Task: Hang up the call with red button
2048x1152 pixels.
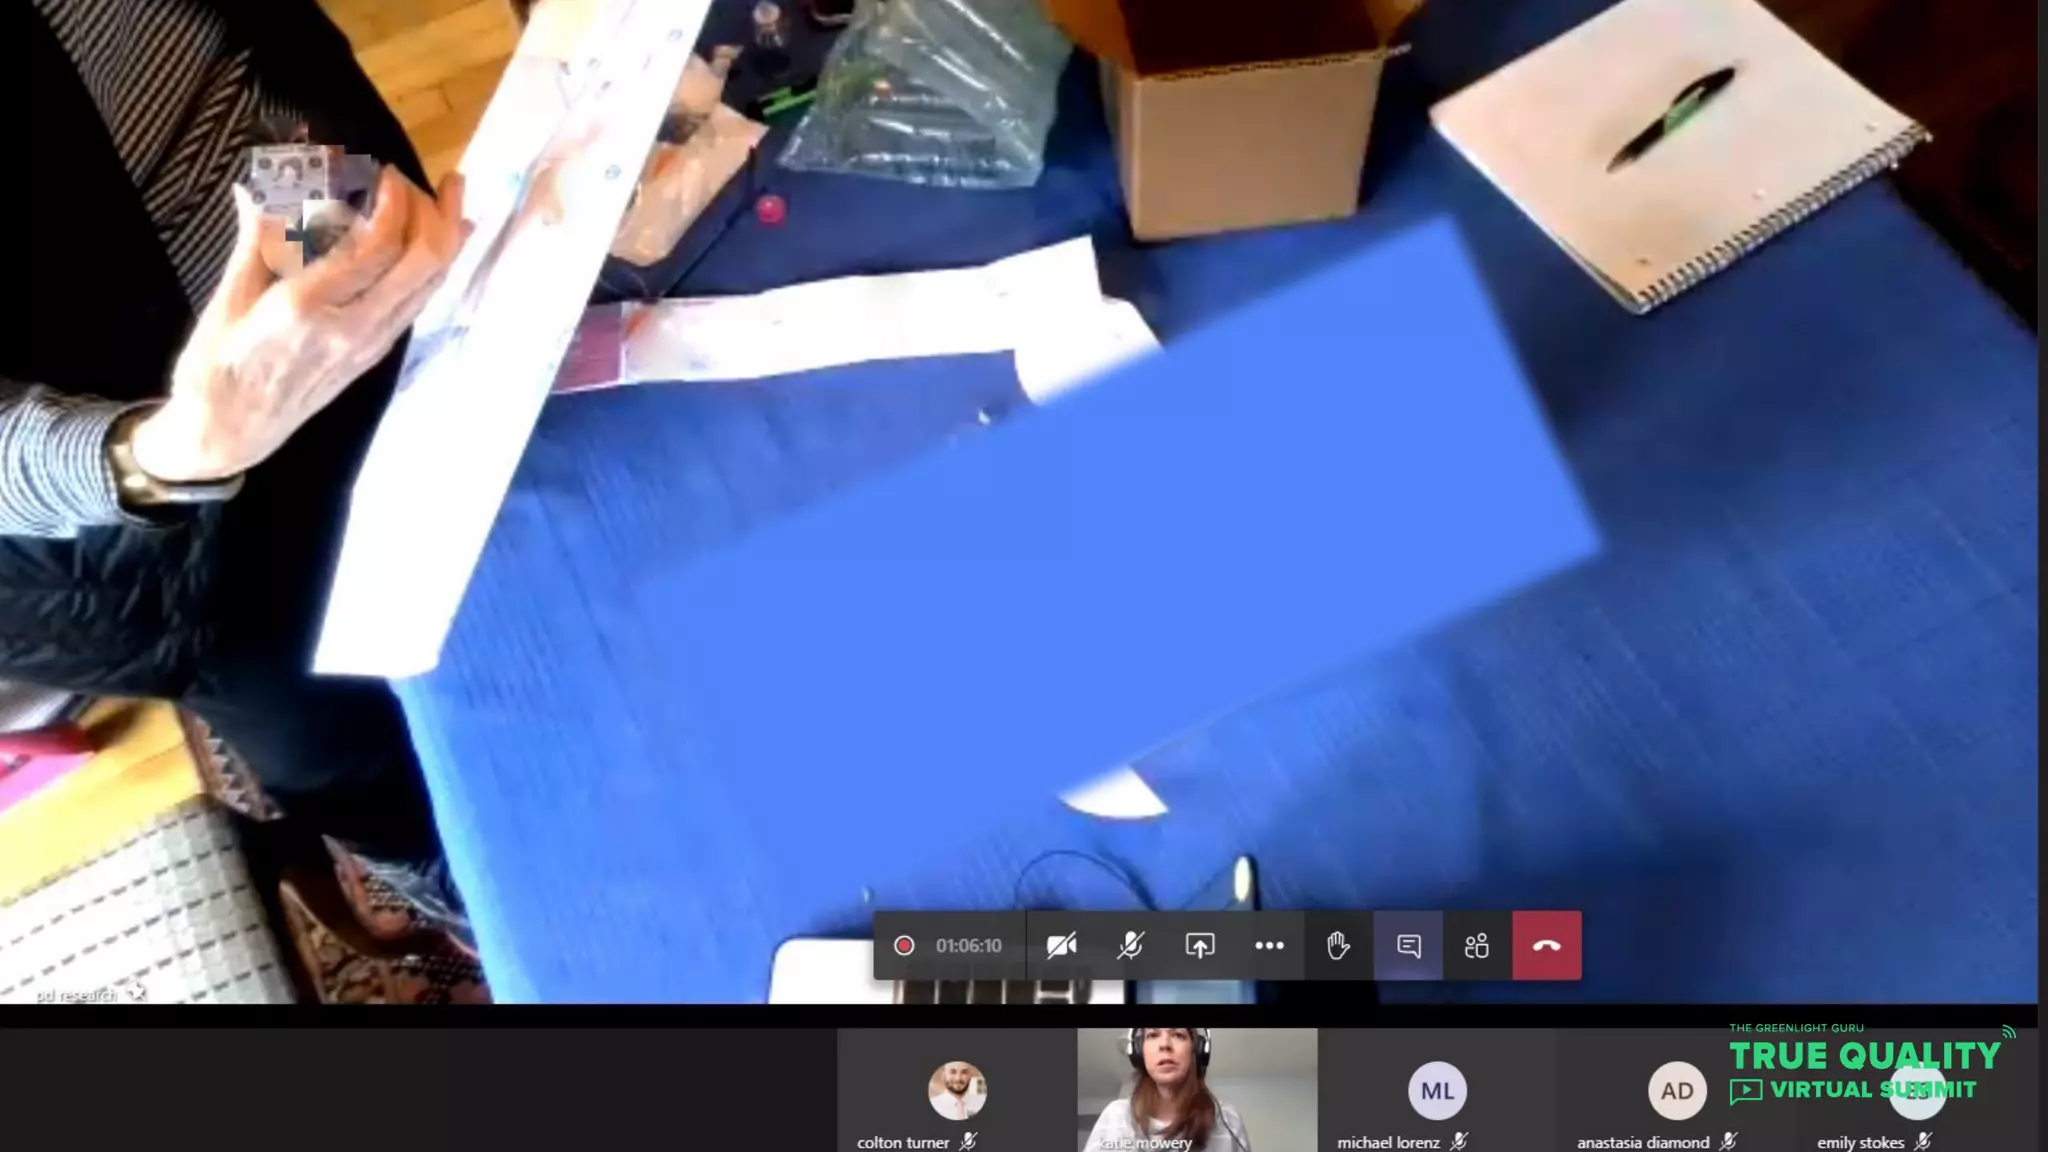Action: 1546,945
